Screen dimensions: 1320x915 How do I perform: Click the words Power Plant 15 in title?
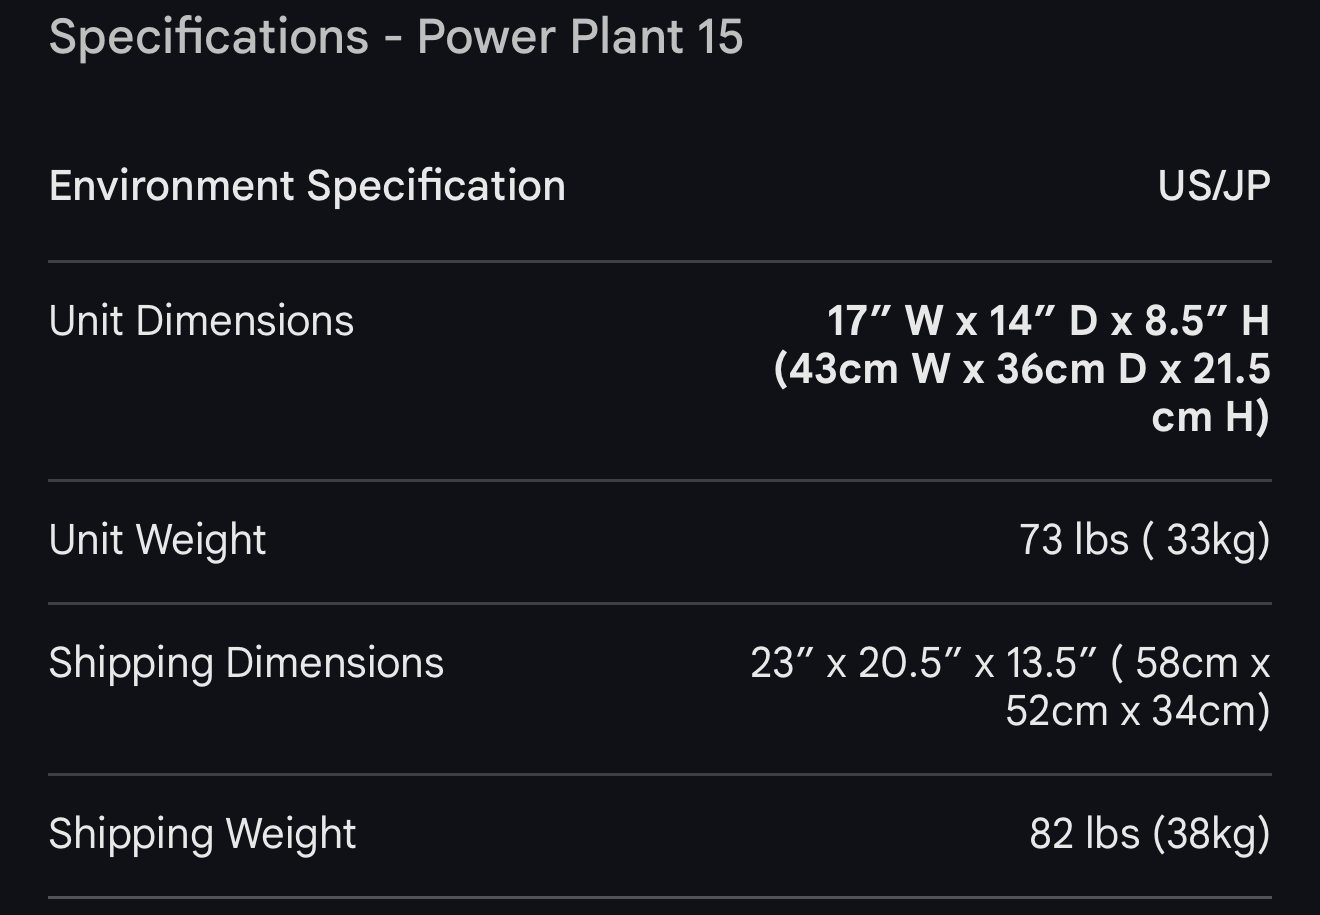point(580,37)
